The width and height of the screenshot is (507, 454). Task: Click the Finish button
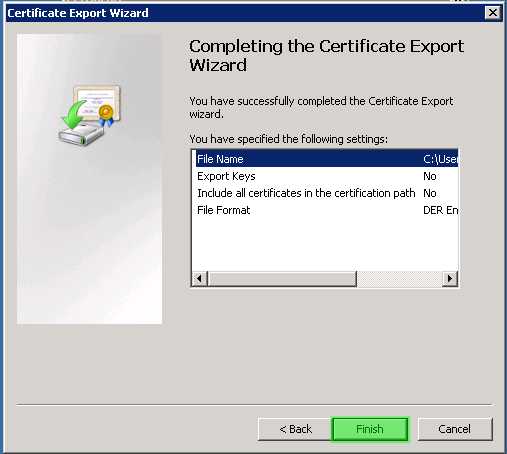(370, 429)
